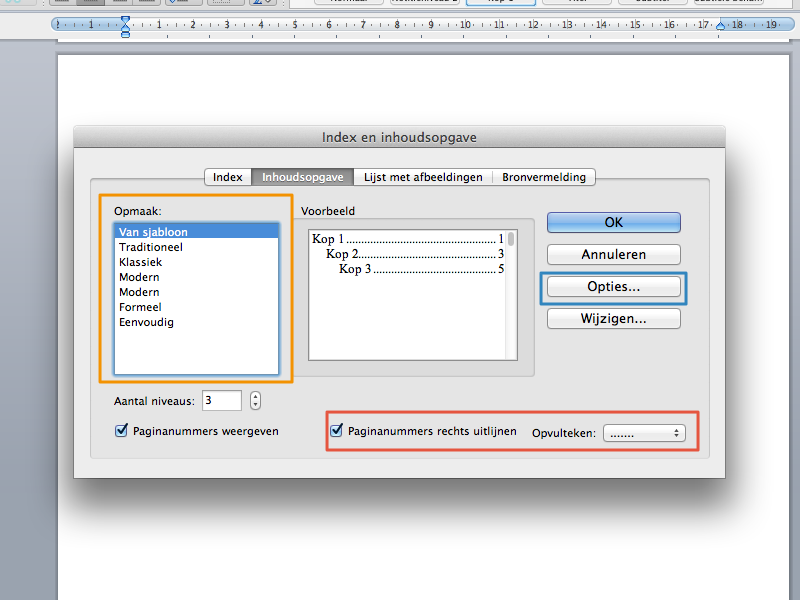Click the Annuleren button
800x600 pixels.
pos(614,254)
